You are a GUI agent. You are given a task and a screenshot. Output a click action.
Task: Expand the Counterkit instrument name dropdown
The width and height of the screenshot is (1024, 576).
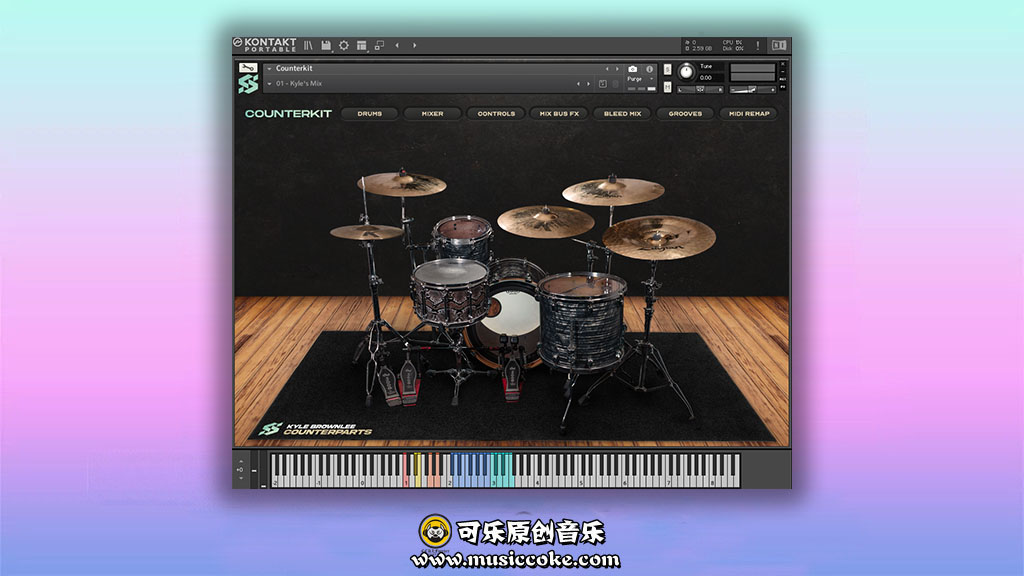[x=269, y=68]
